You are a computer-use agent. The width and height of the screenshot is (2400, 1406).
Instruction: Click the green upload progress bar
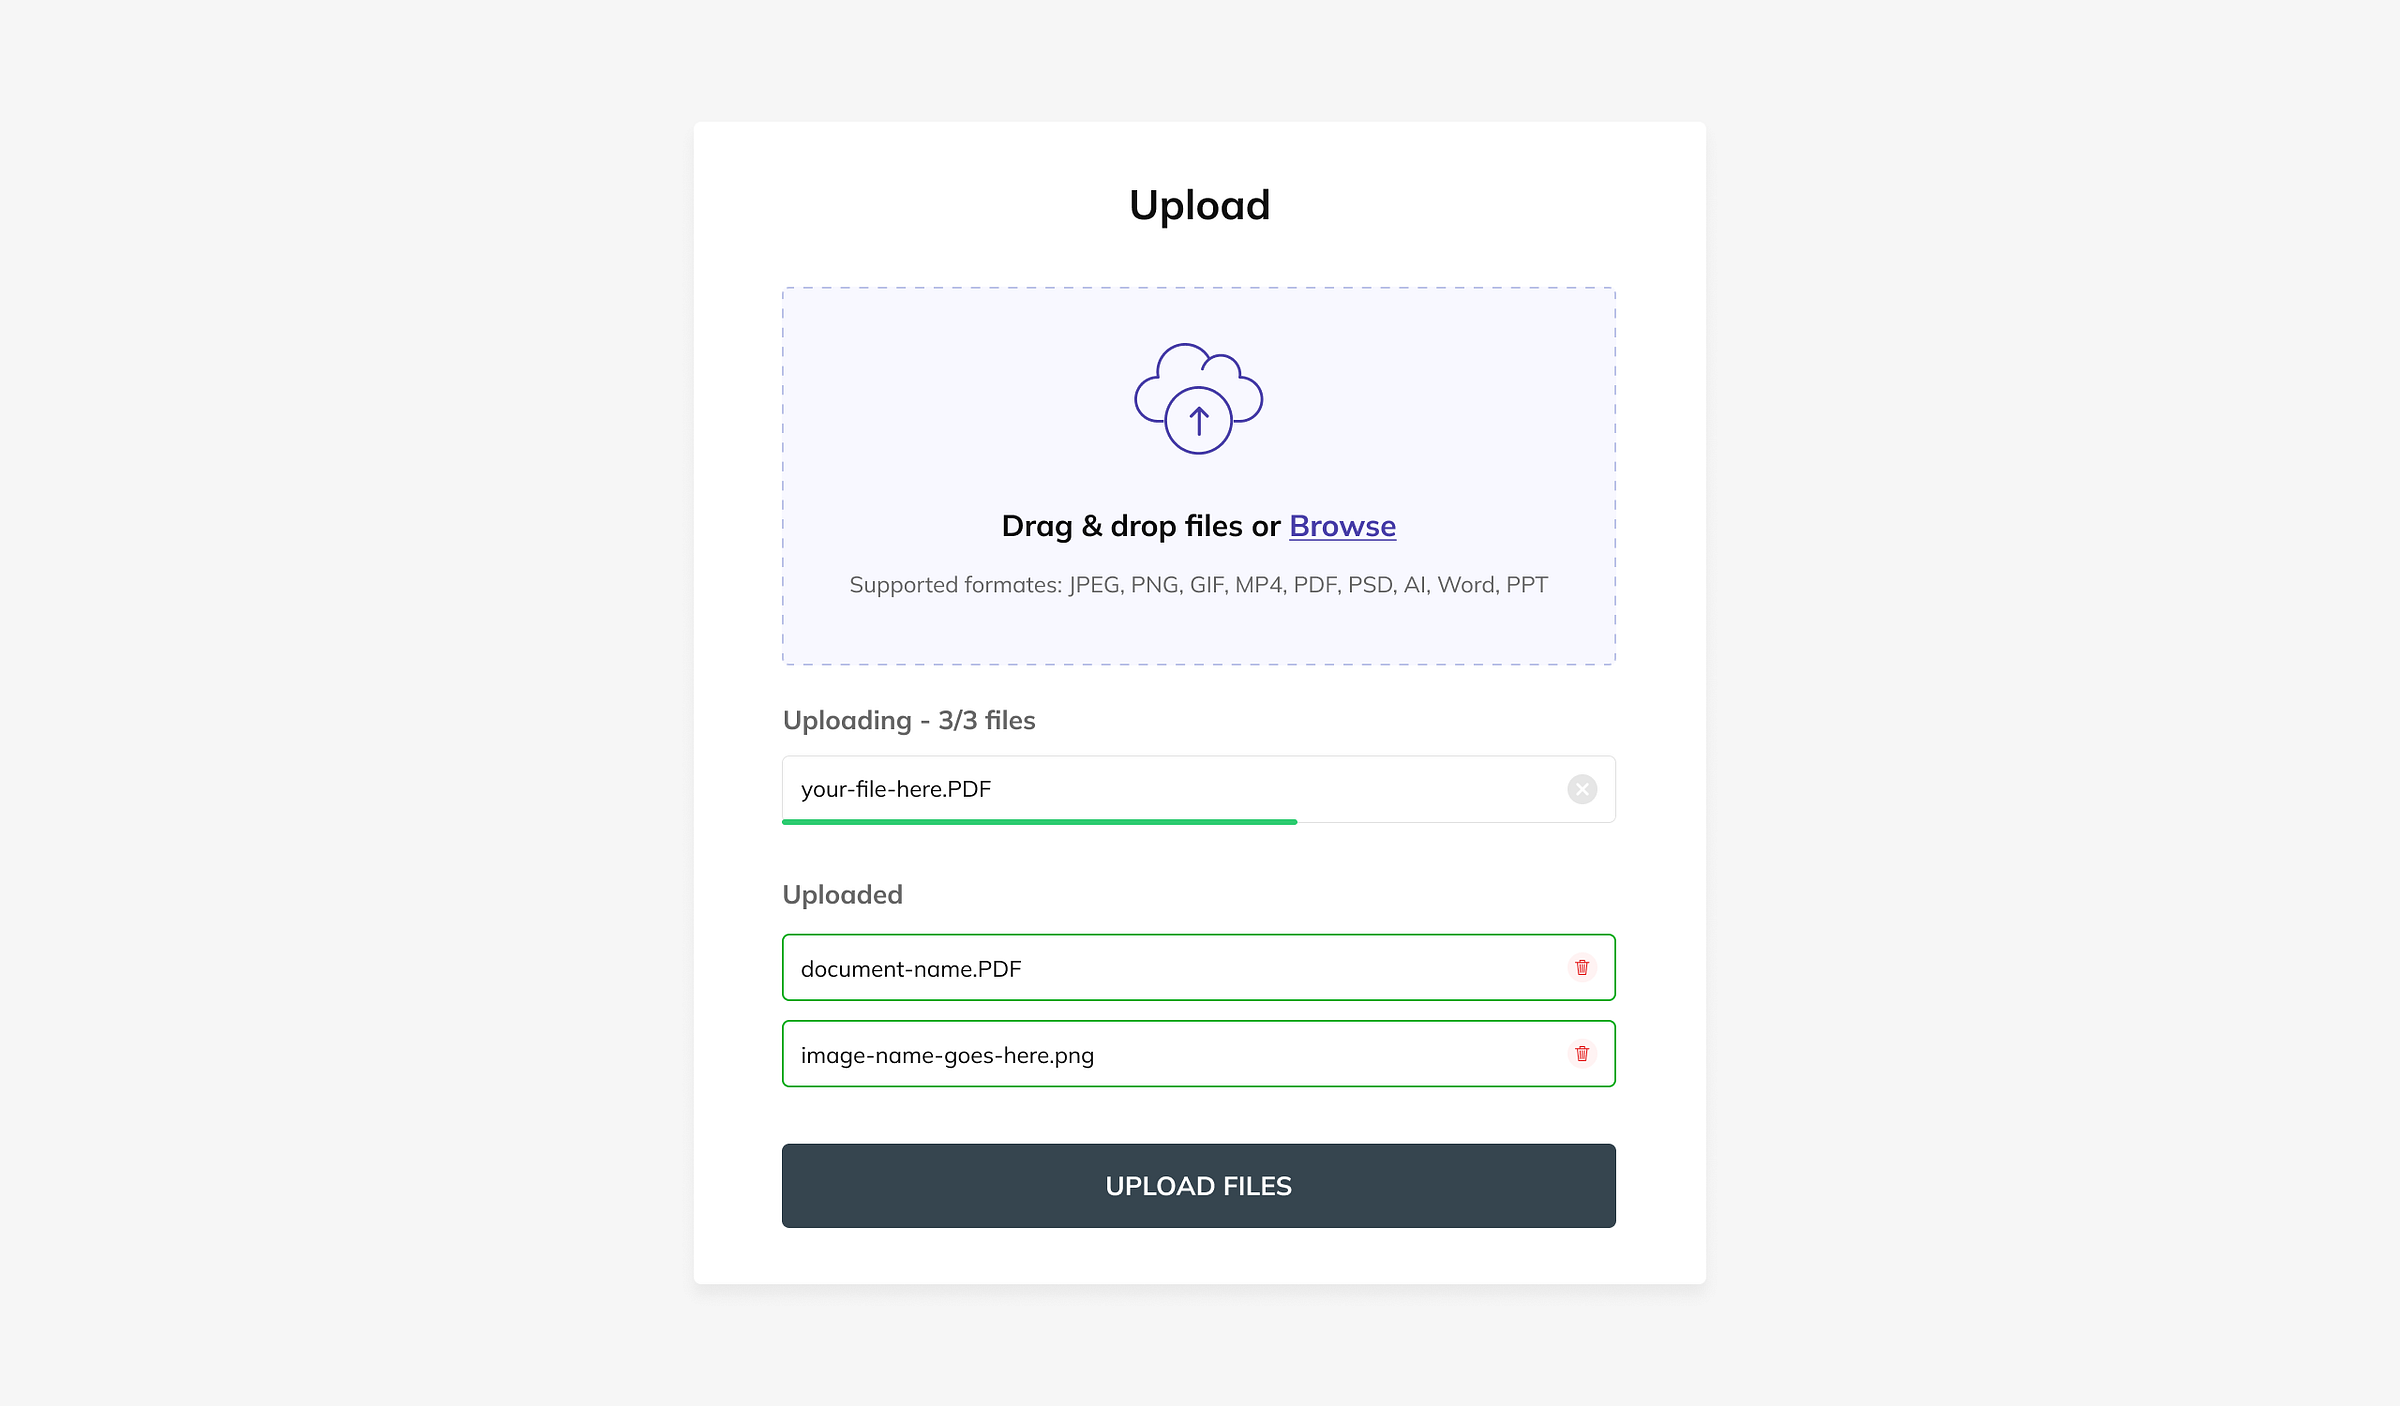[x=1040, y=821]
